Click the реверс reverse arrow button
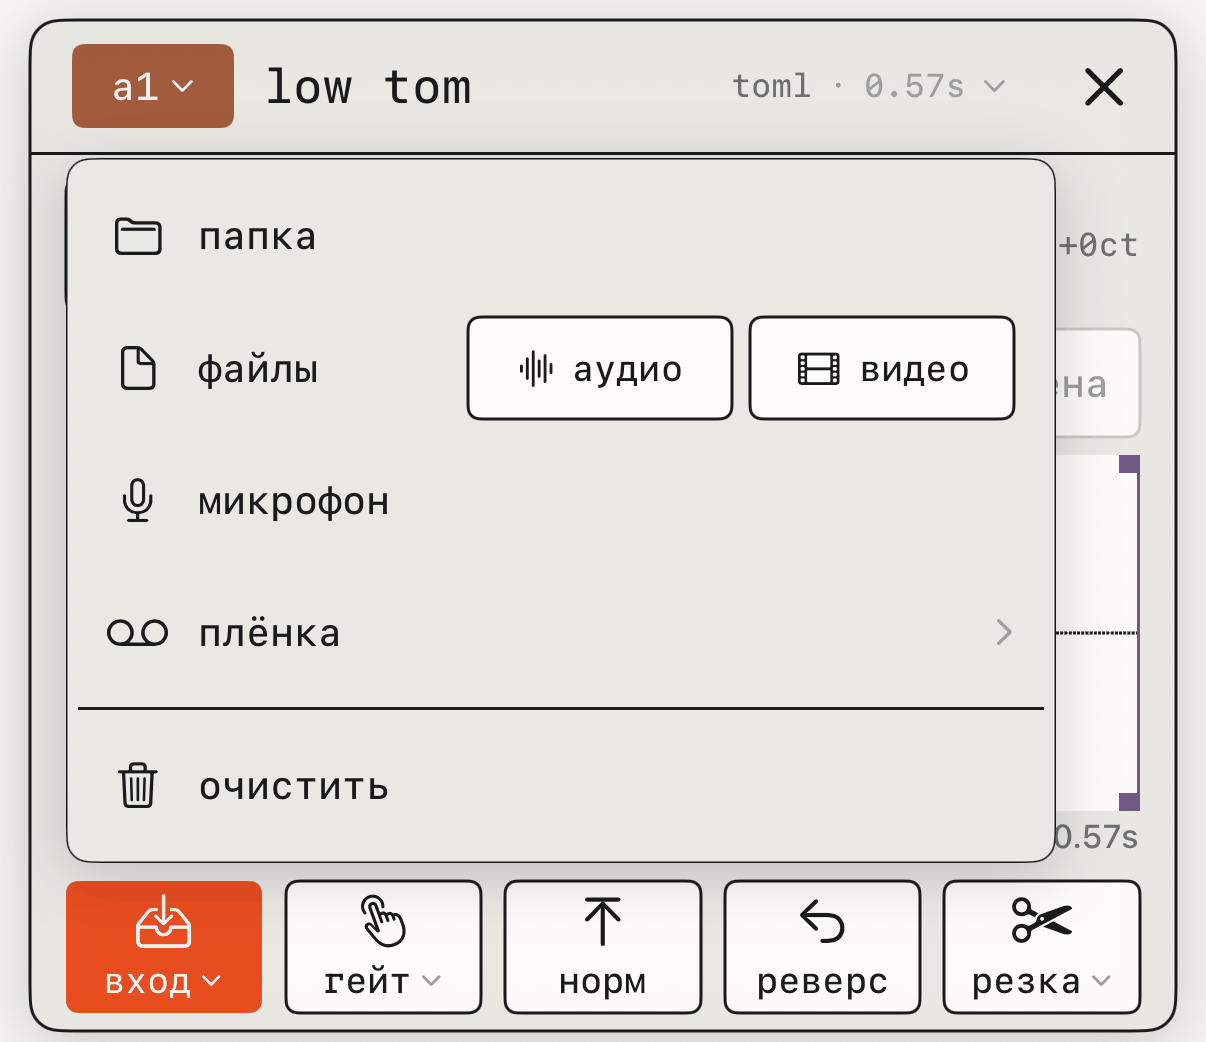The width and height of the screenshot is (1206, 1042). pyautogui.click(x=822, y=947)
